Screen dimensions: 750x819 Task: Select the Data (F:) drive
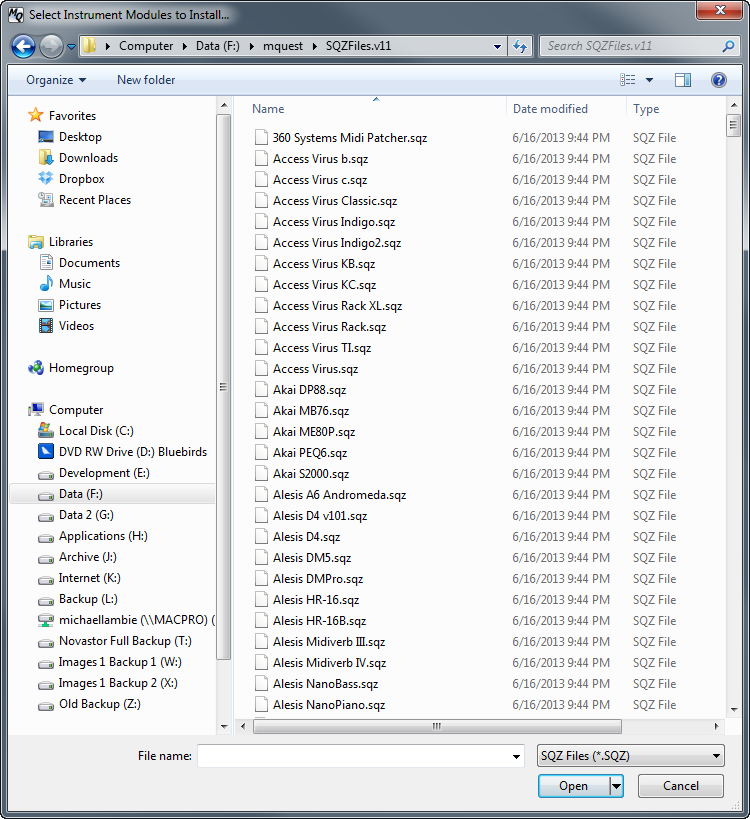[x=112, y=494]
